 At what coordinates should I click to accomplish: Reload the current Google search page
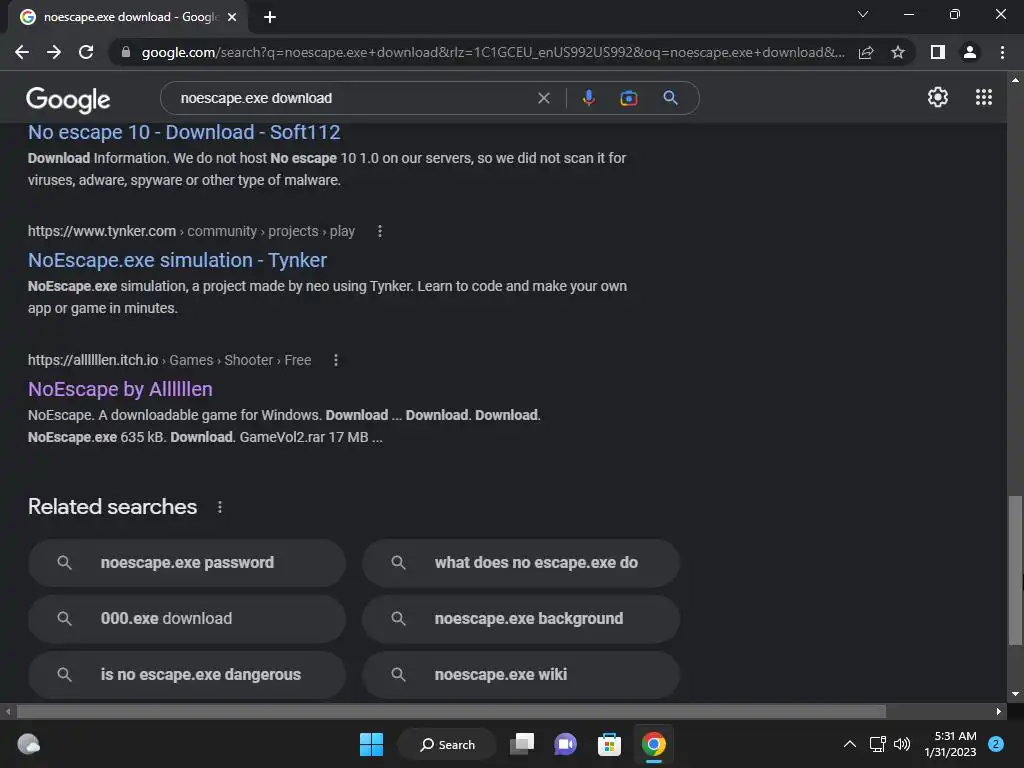(x=86, y=52)
